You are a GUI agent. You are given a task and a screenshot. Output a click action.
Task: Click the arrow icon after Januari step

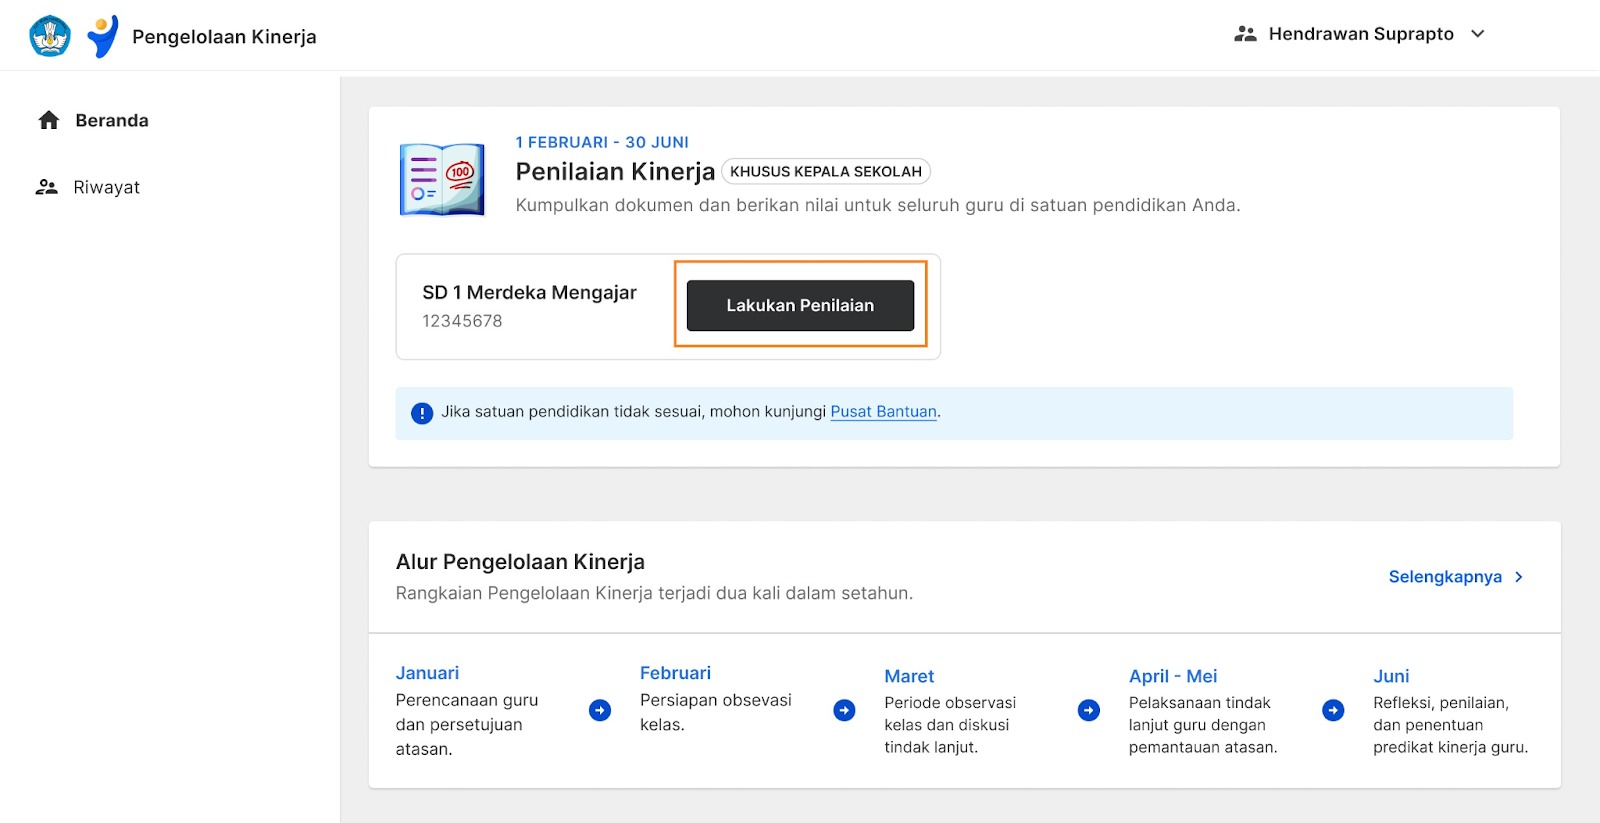click(600, 710)
